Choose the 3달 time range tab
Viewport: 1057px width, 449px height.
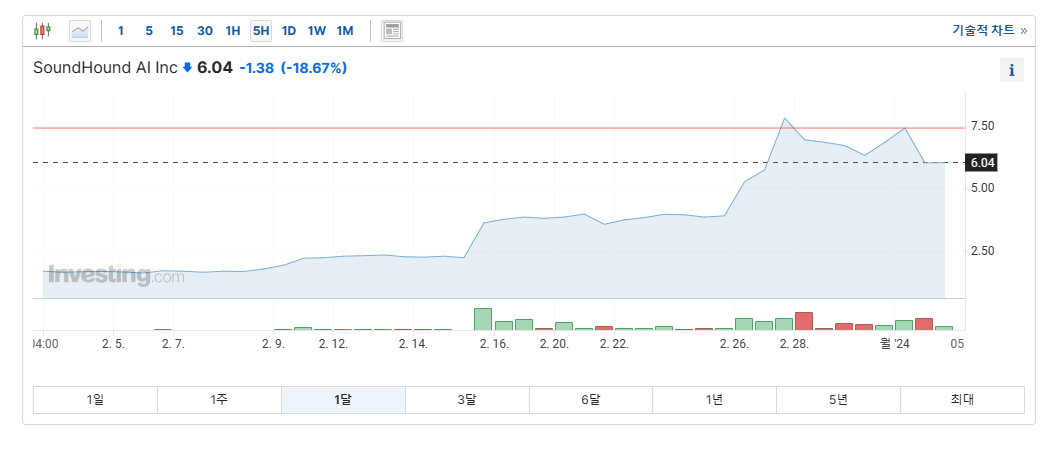coord(467,400)
